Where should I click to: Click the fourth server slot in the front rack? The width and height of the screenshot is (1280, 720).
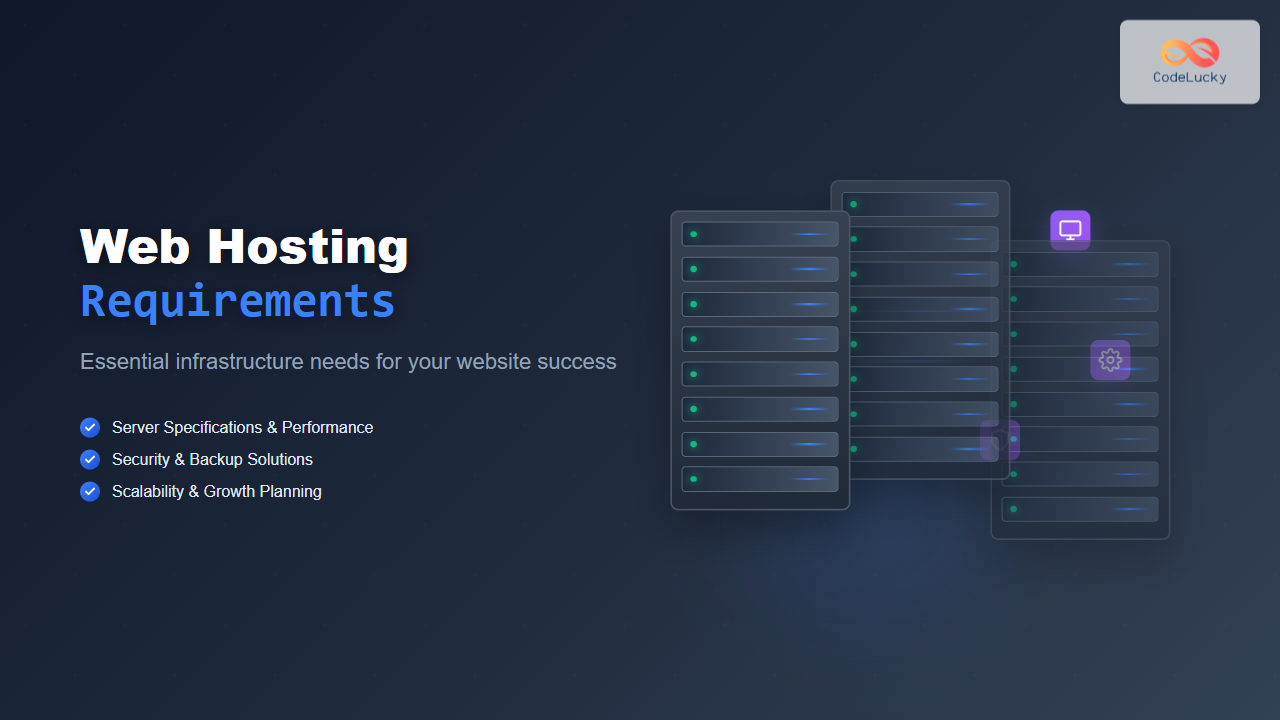pos(760,339)
